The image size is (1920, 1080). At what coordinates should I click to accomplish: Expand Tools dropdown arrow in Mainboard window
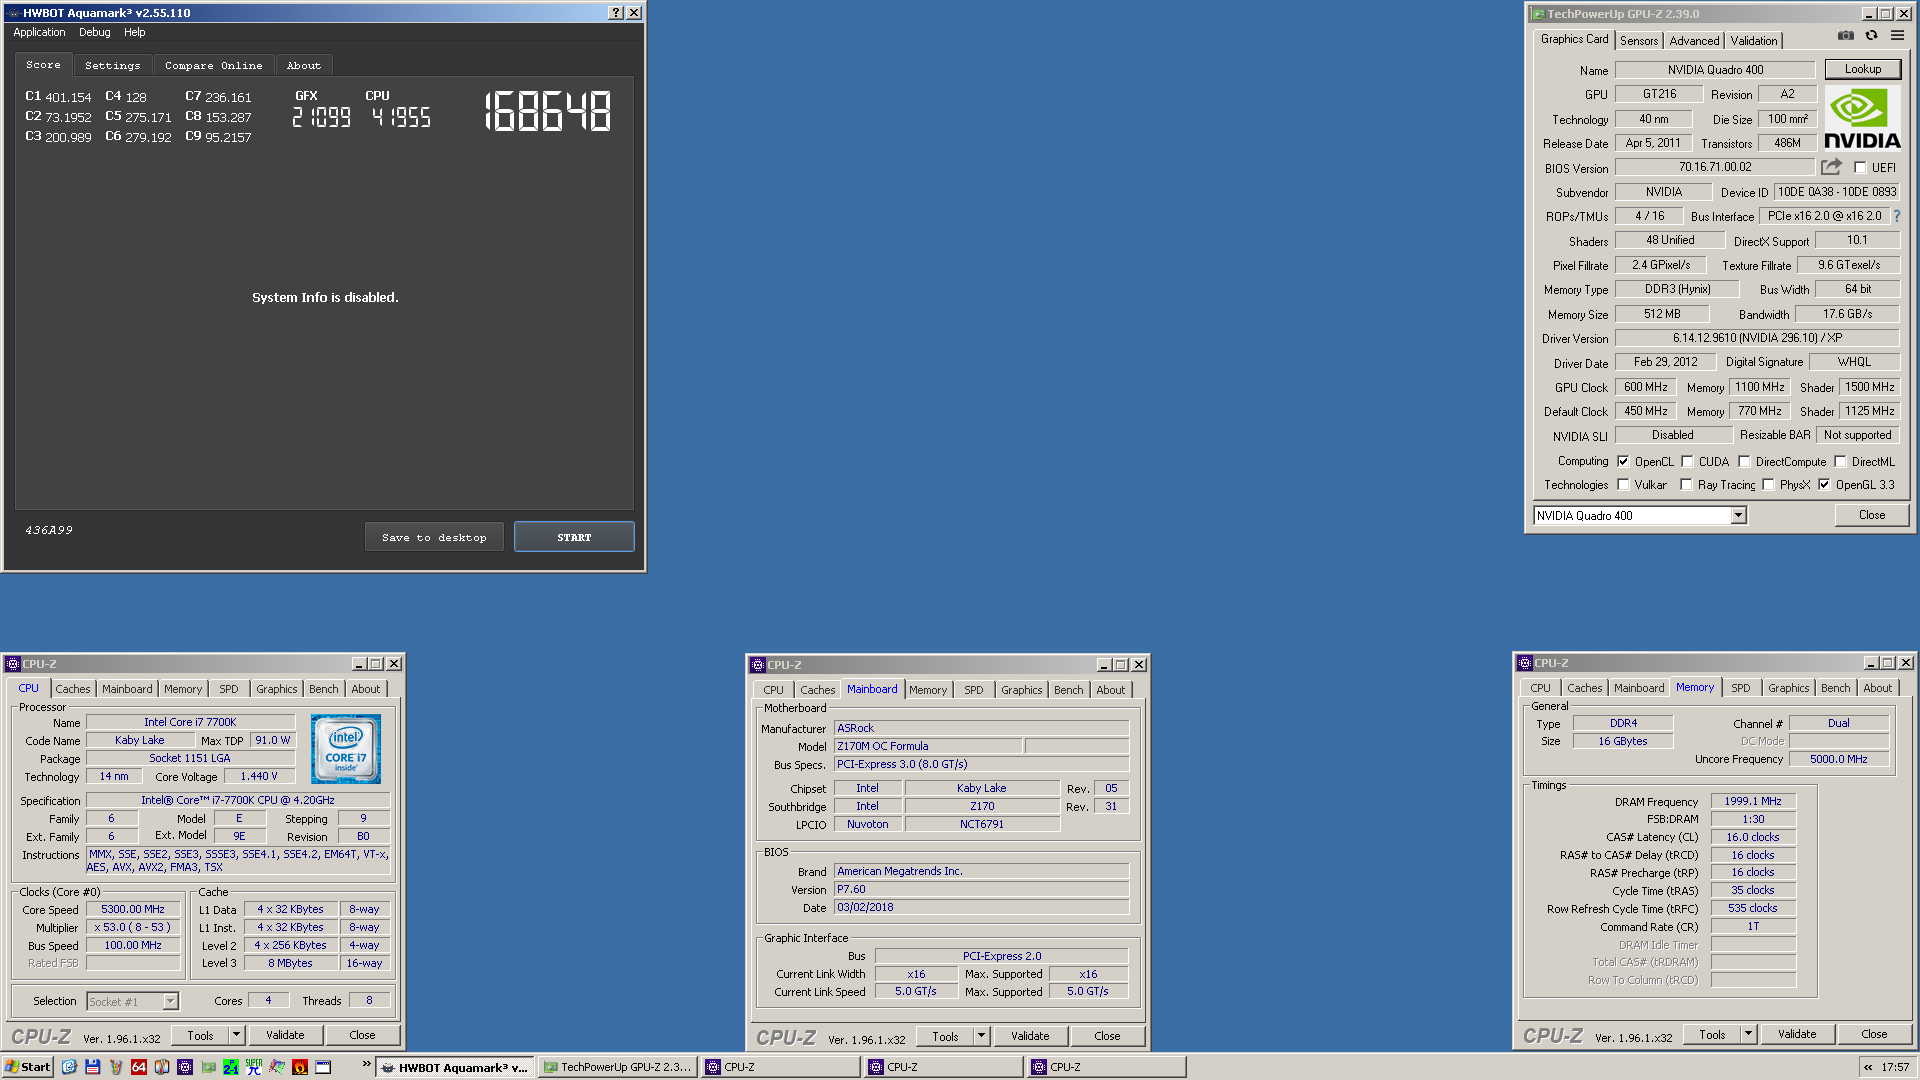(981, 1036)
